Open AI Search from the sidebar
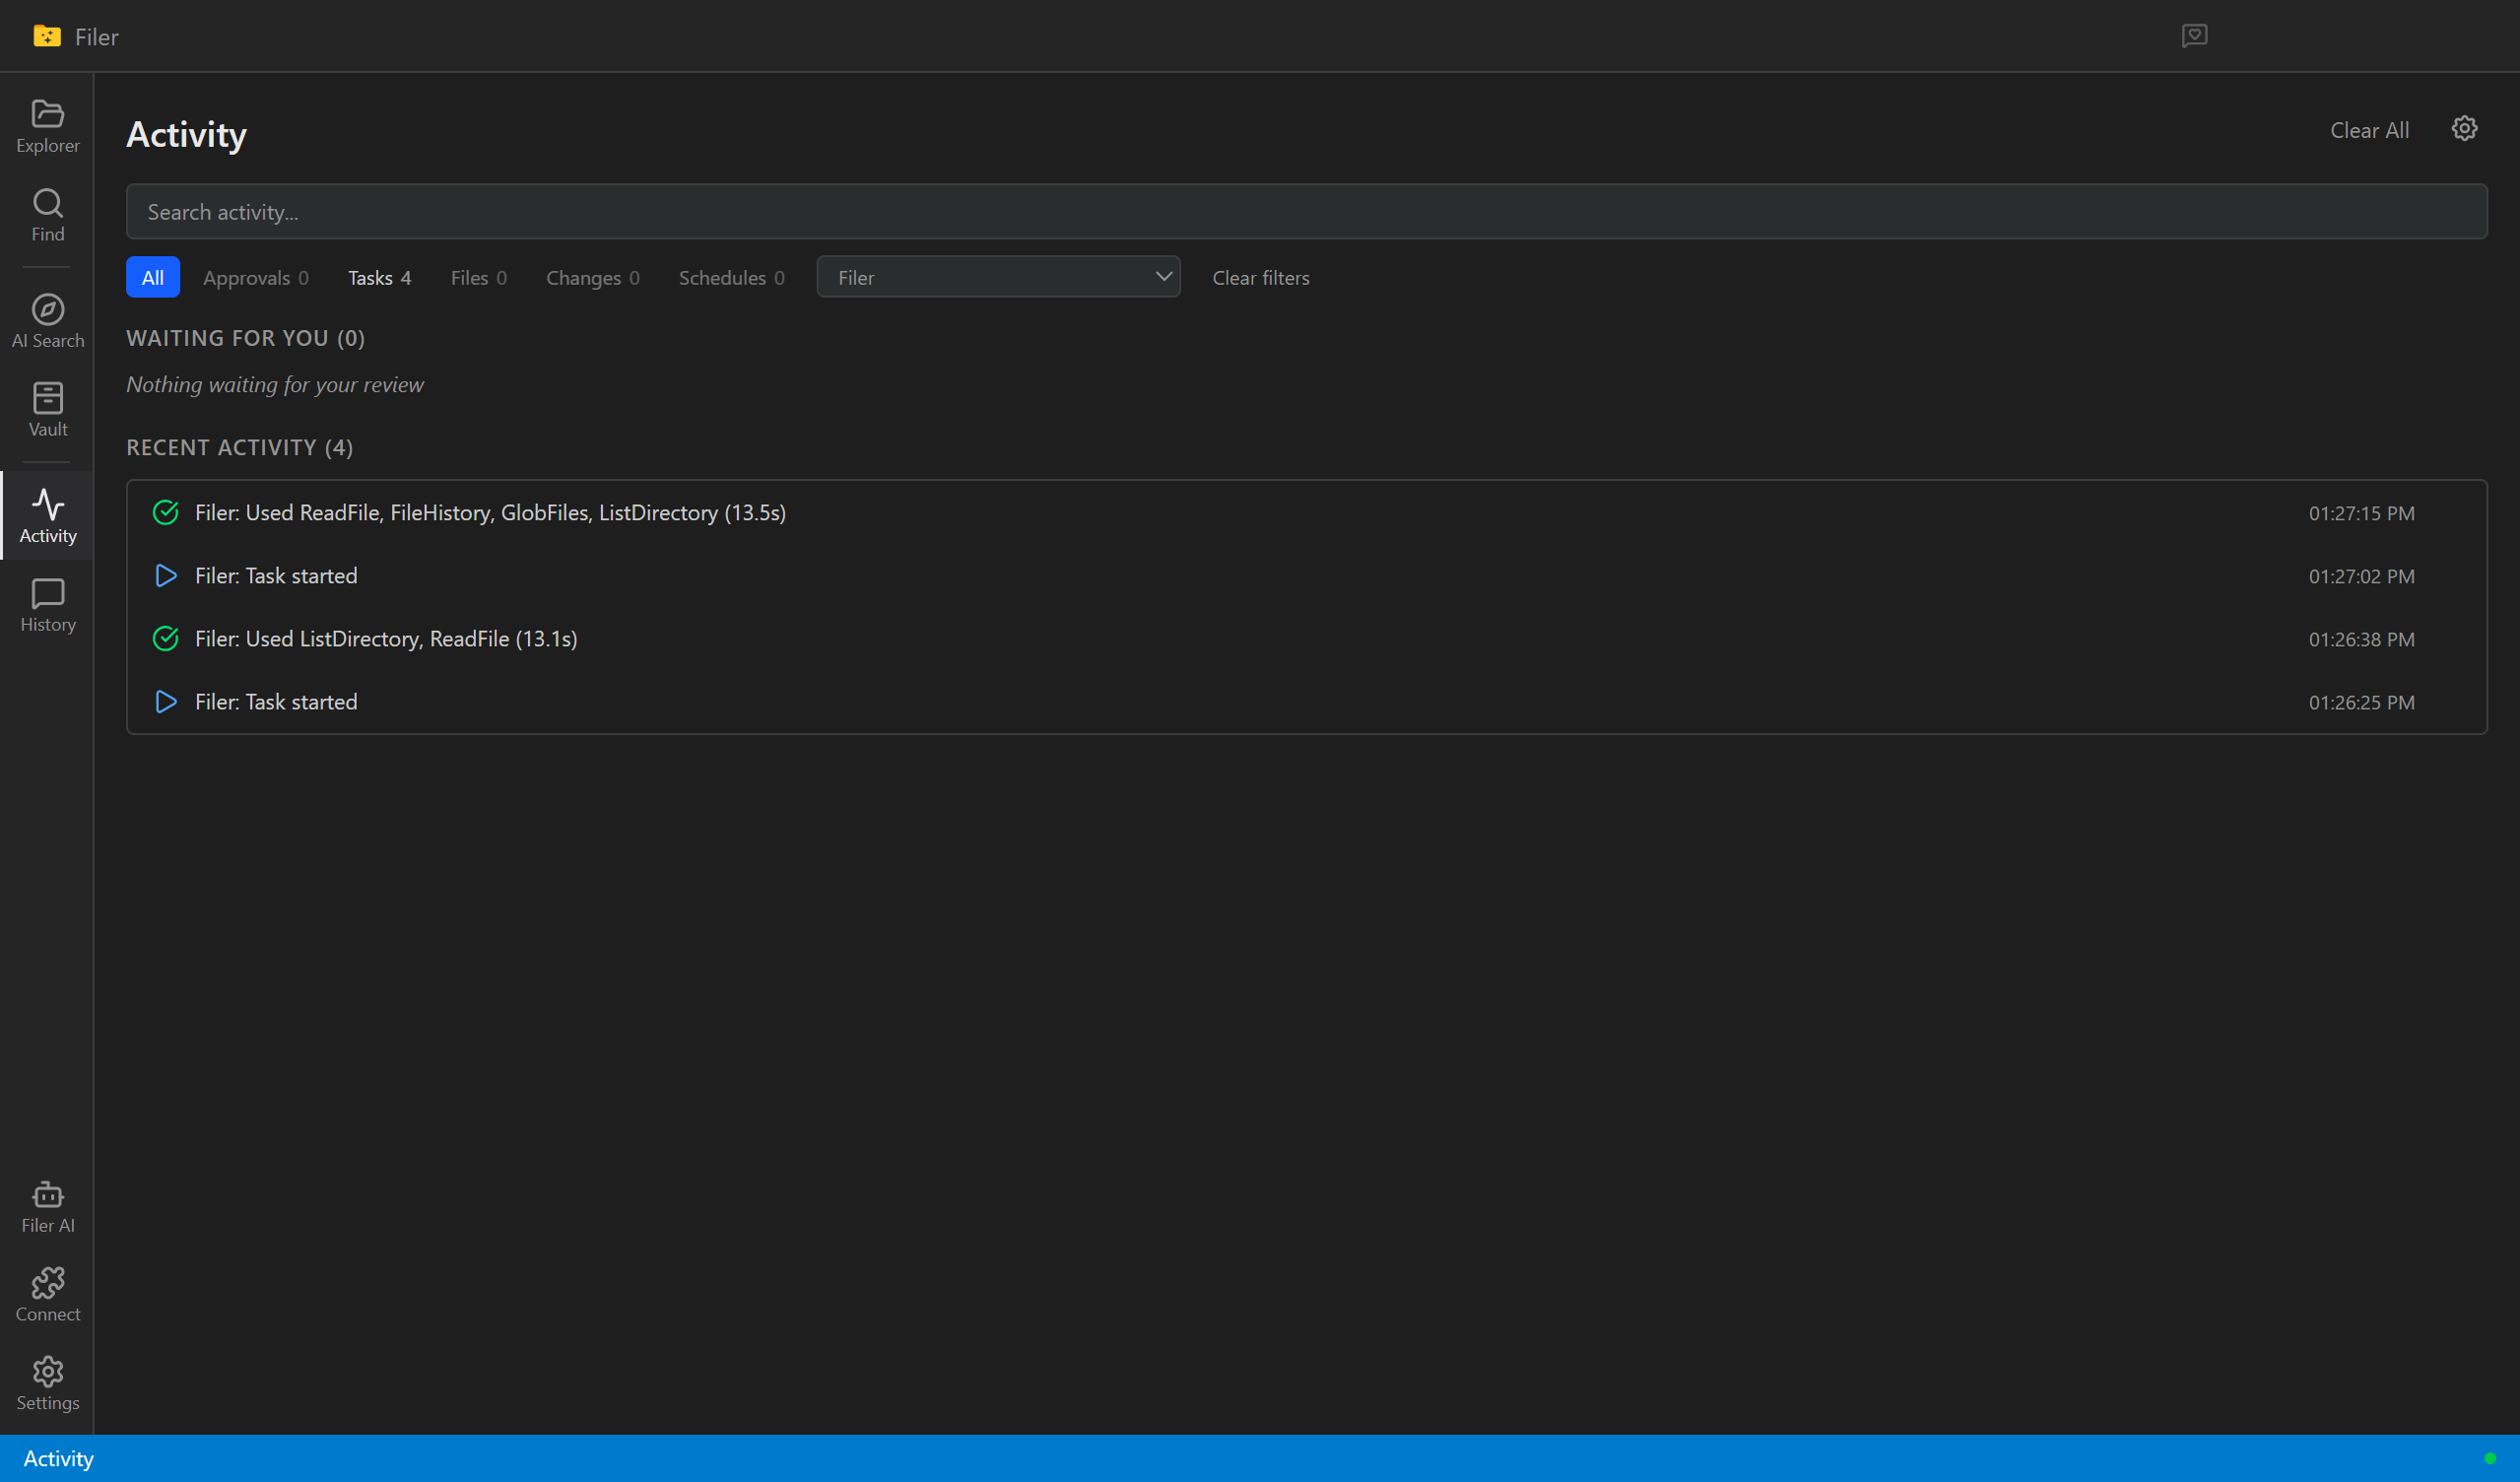Viewport: 2520px width, 1482px height. (x=47, y=322)
